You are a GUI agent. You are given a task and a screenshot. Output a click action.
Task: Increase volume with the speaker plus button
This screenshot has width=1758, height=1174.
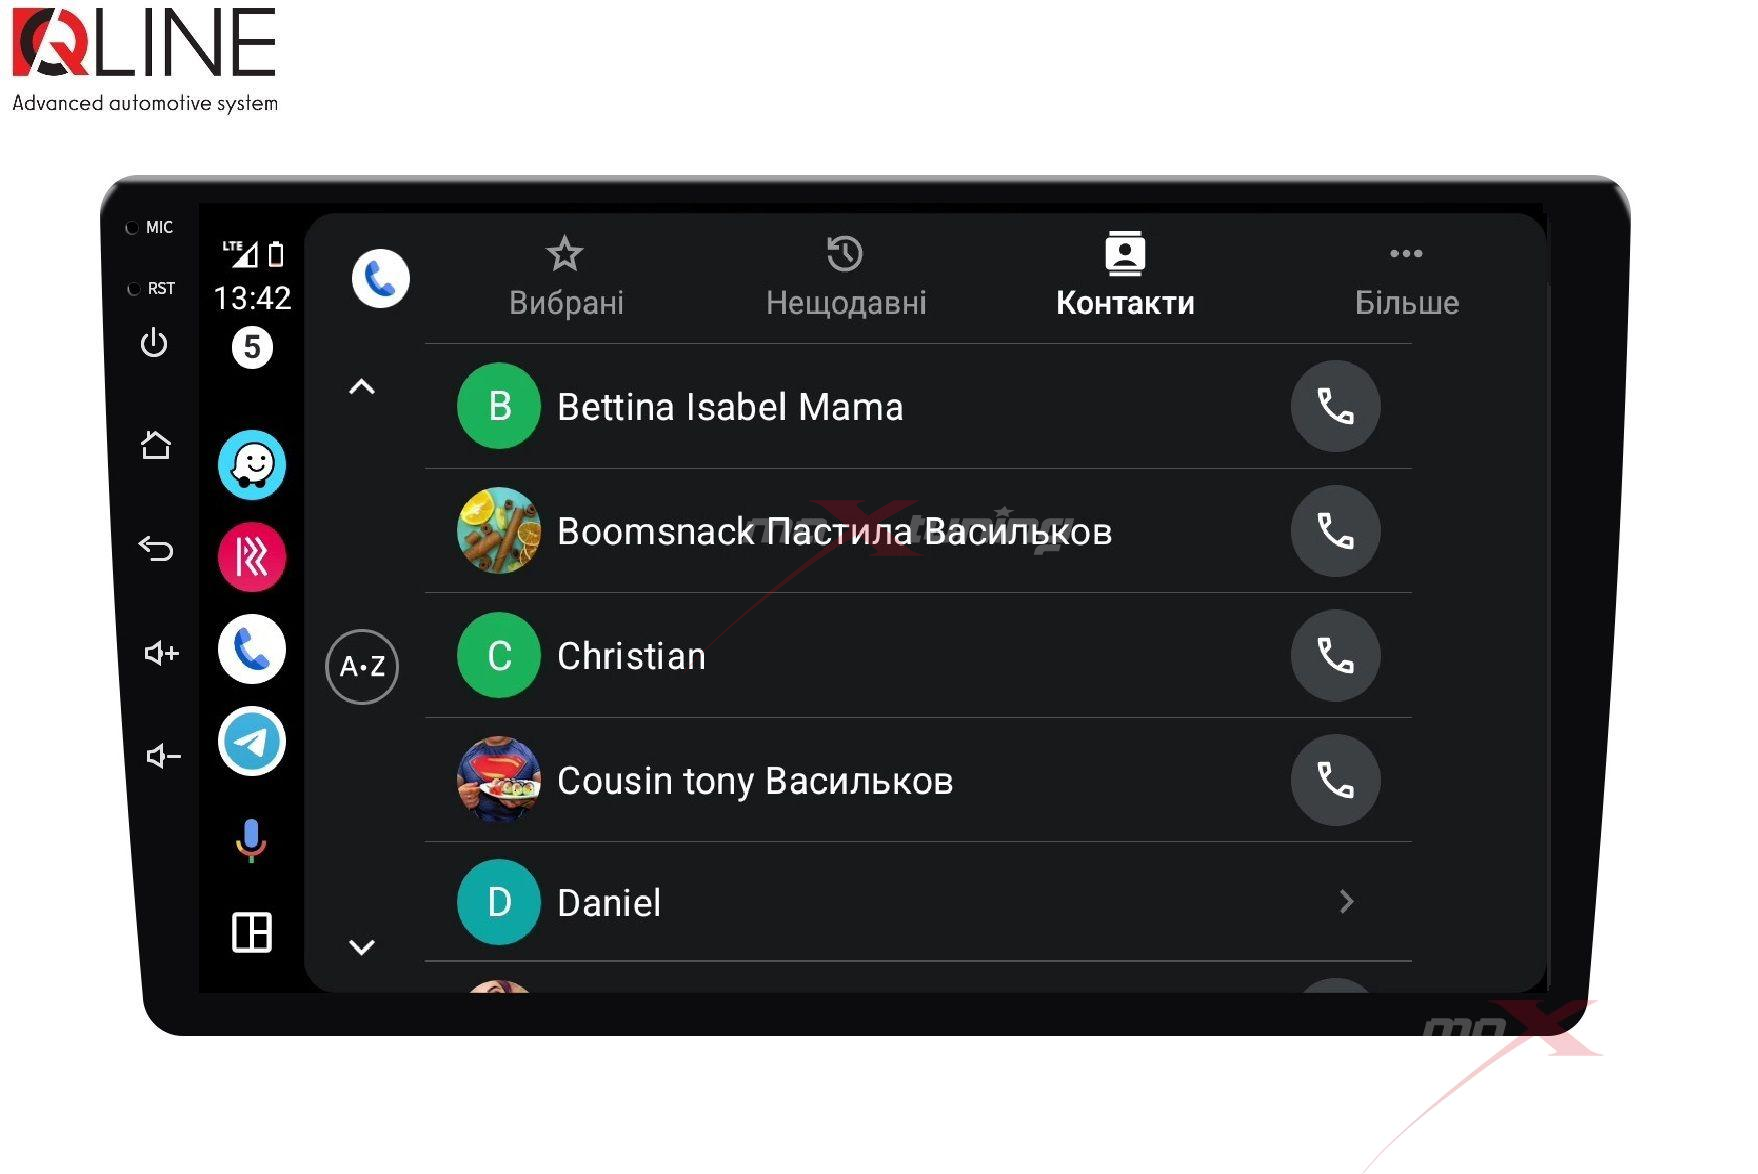click(x=161, y=653)
